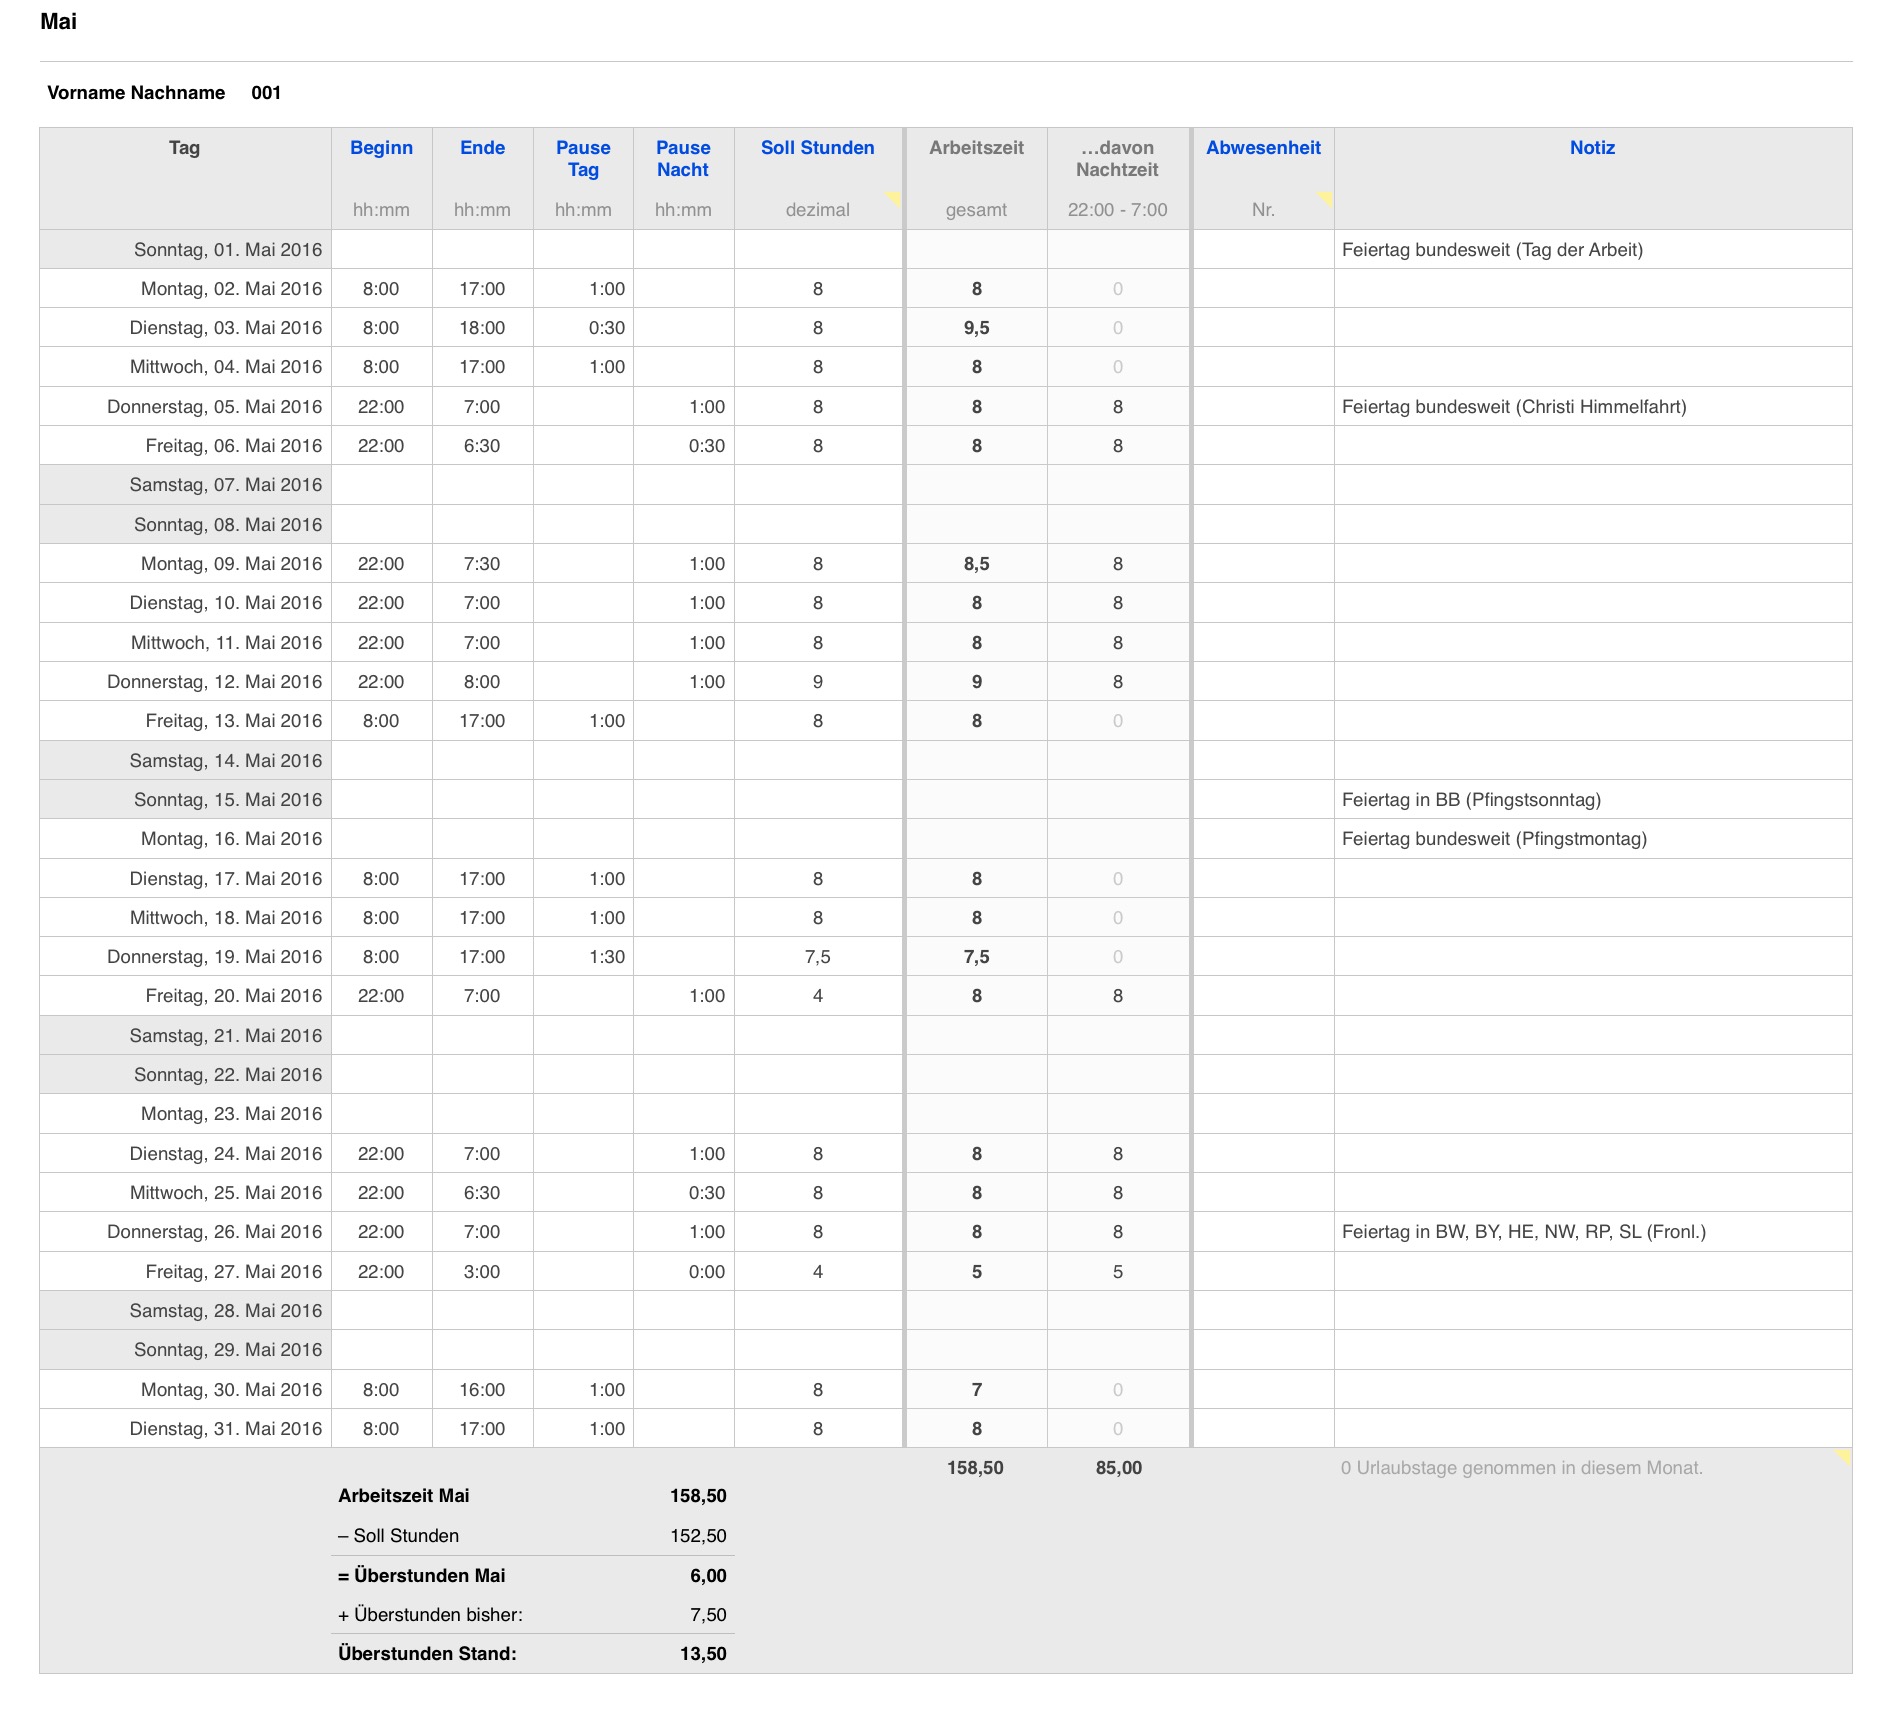The image size is (1904, 1736).
Task: Click the yellow comment marker beside the Urlaubstage note
Action: [1843, 1456]
